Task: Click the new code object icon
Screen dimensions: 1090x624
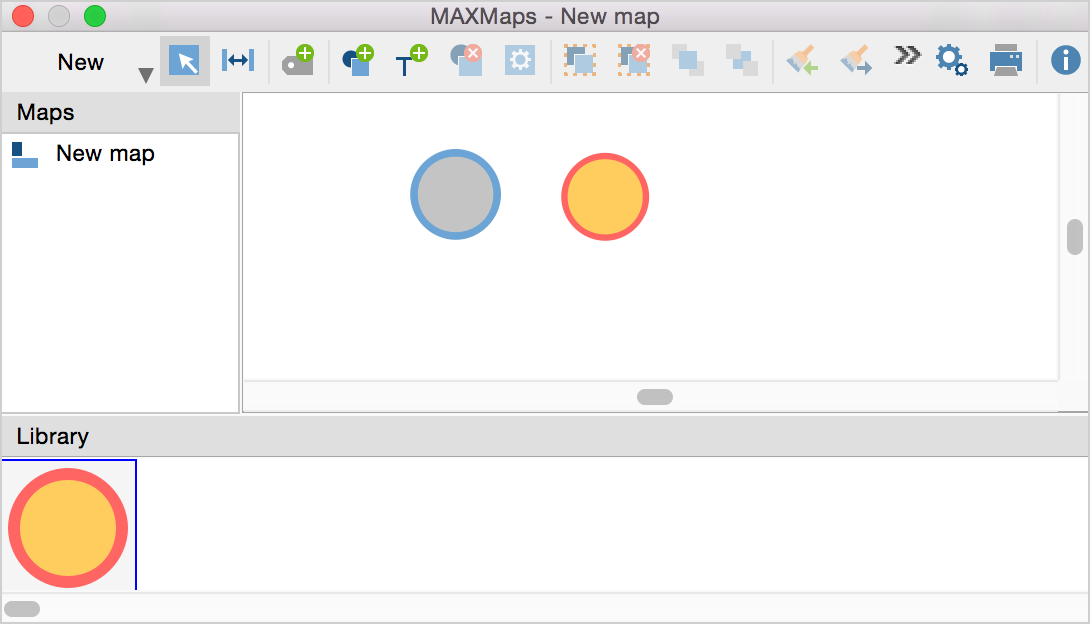Action: point(298,60)
